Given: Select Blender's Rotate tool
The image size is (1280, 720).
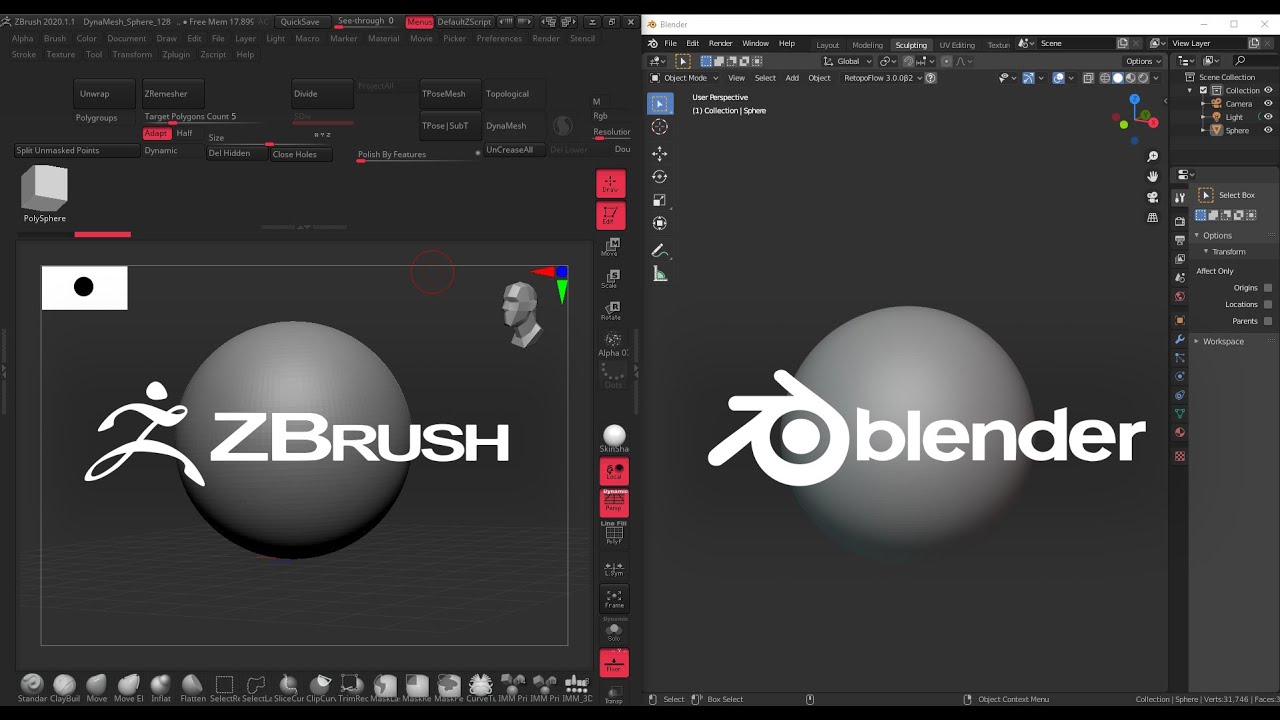Looking at the screenshot, I should pyautogui.click(x=660, y=177).
